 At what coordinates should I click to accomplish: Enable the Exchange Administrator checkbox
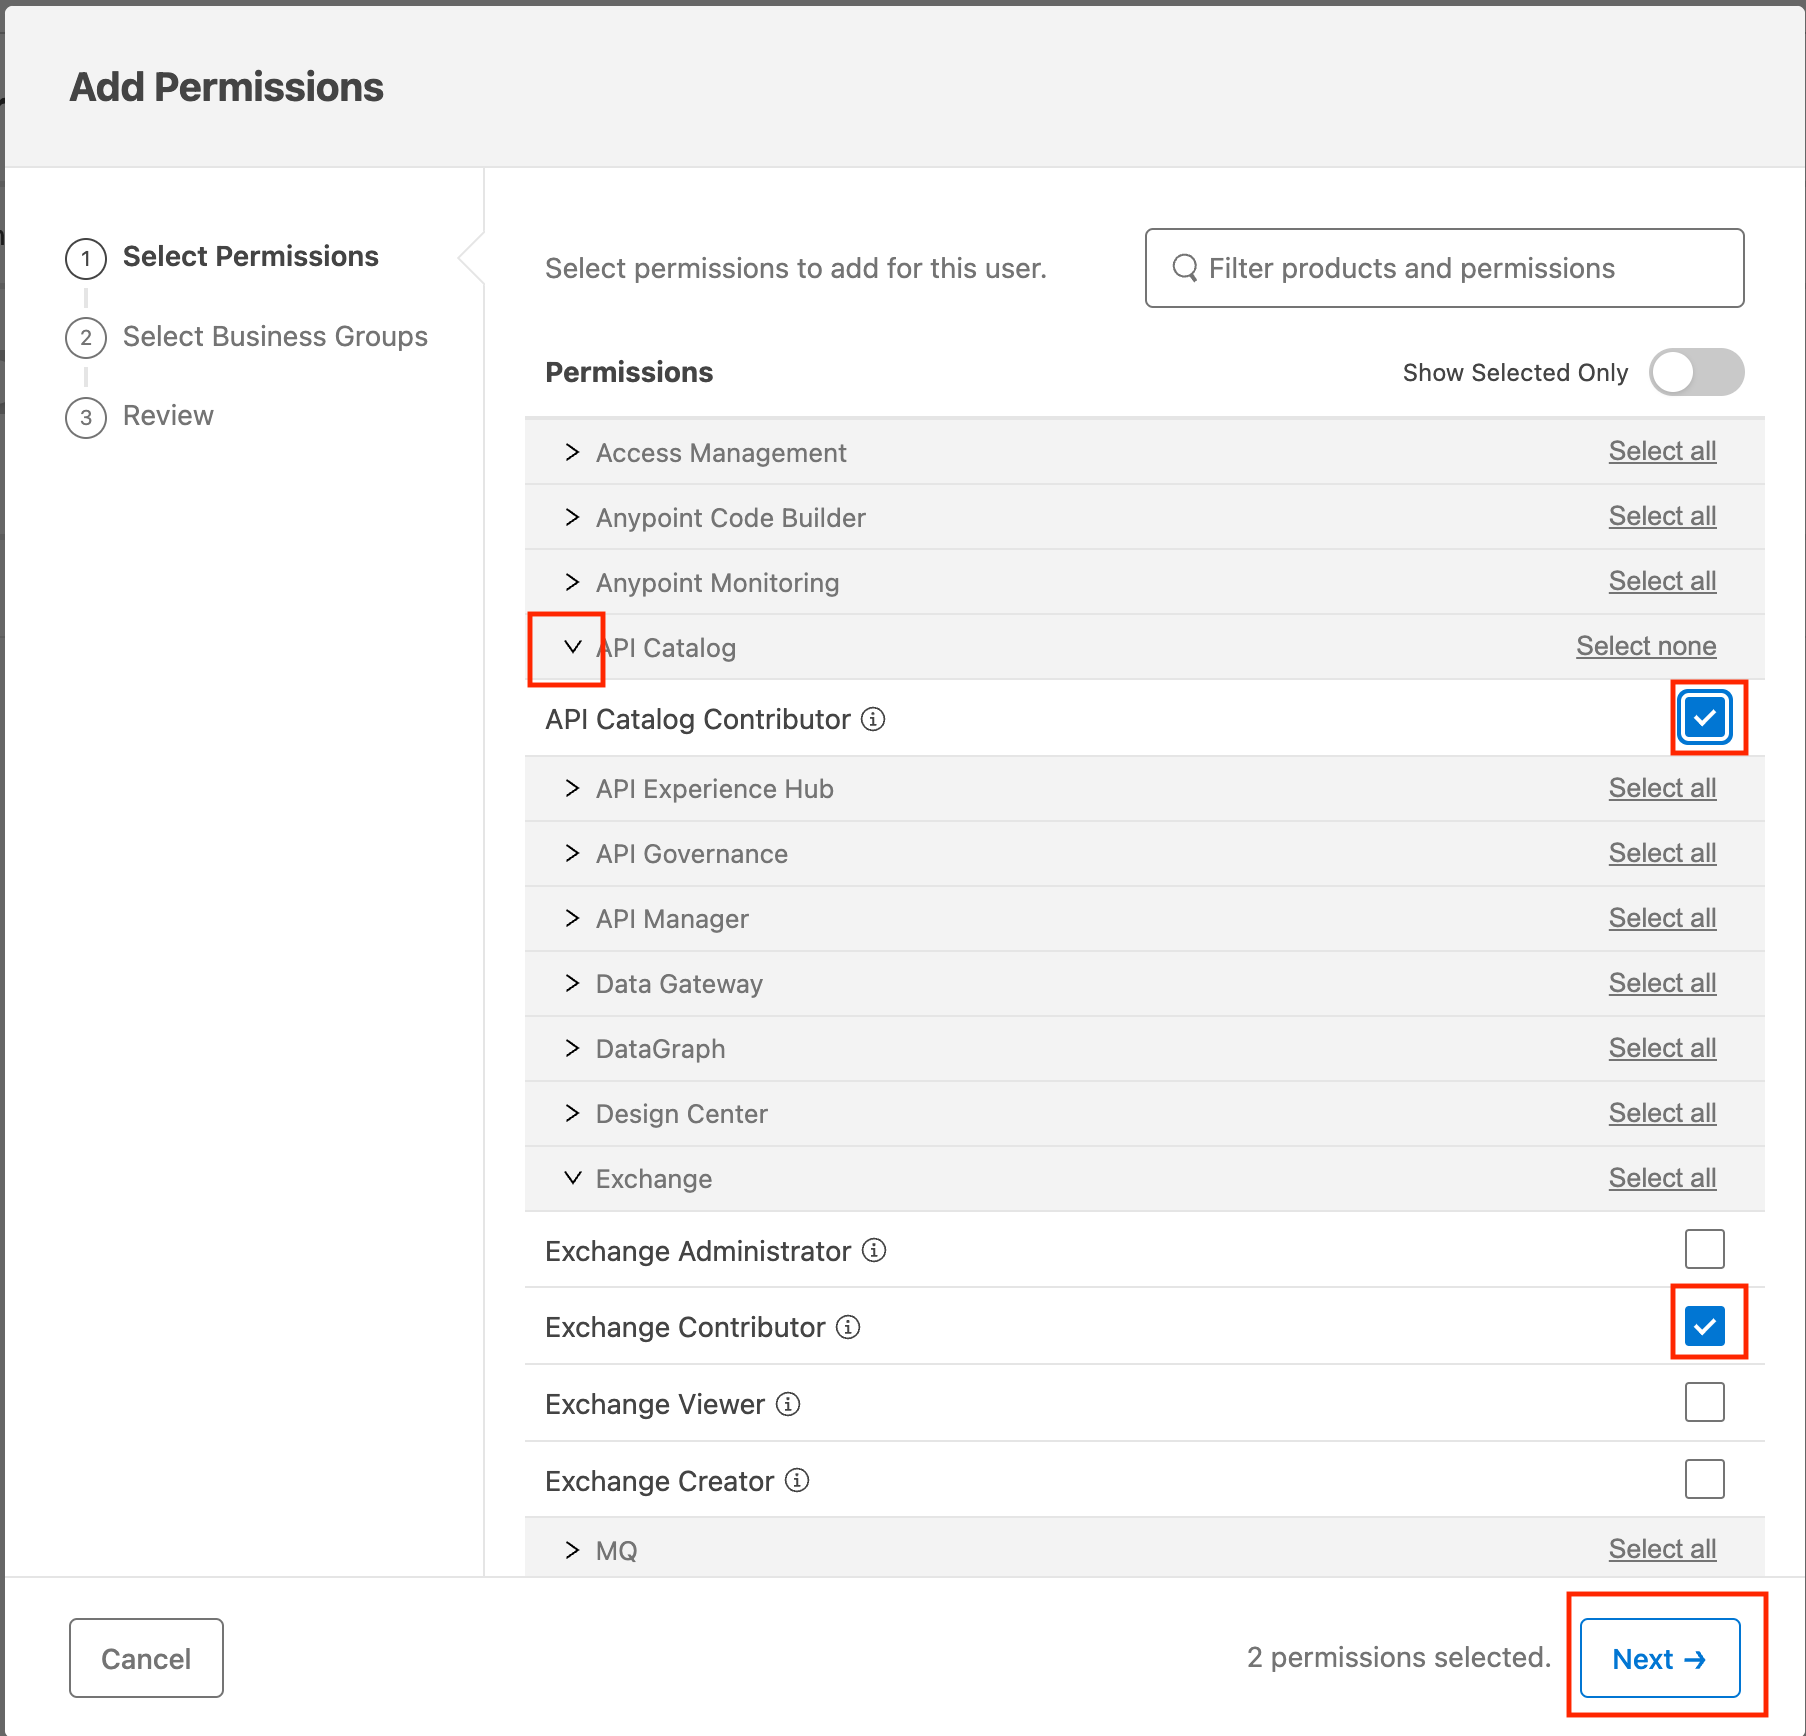(x=1704, y=1249)
